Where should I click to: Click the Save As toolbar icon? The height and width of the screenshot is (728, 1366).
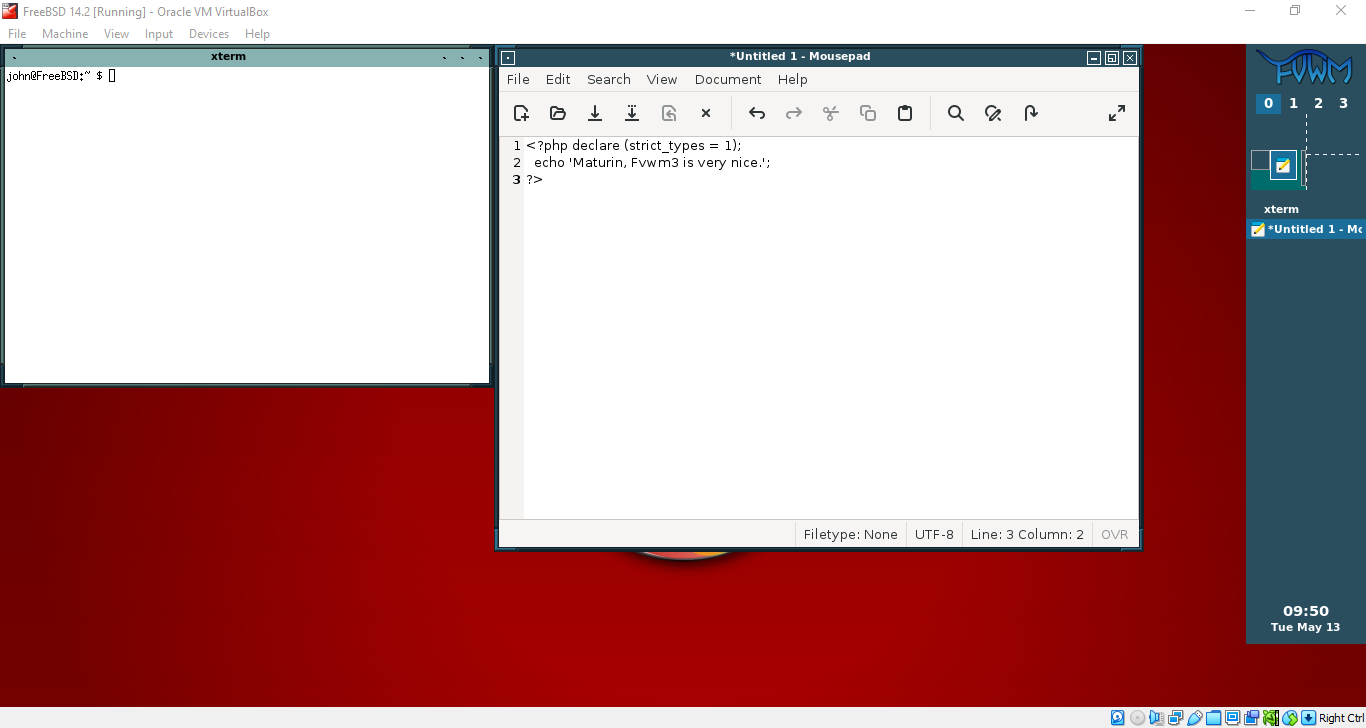point(632,114)
